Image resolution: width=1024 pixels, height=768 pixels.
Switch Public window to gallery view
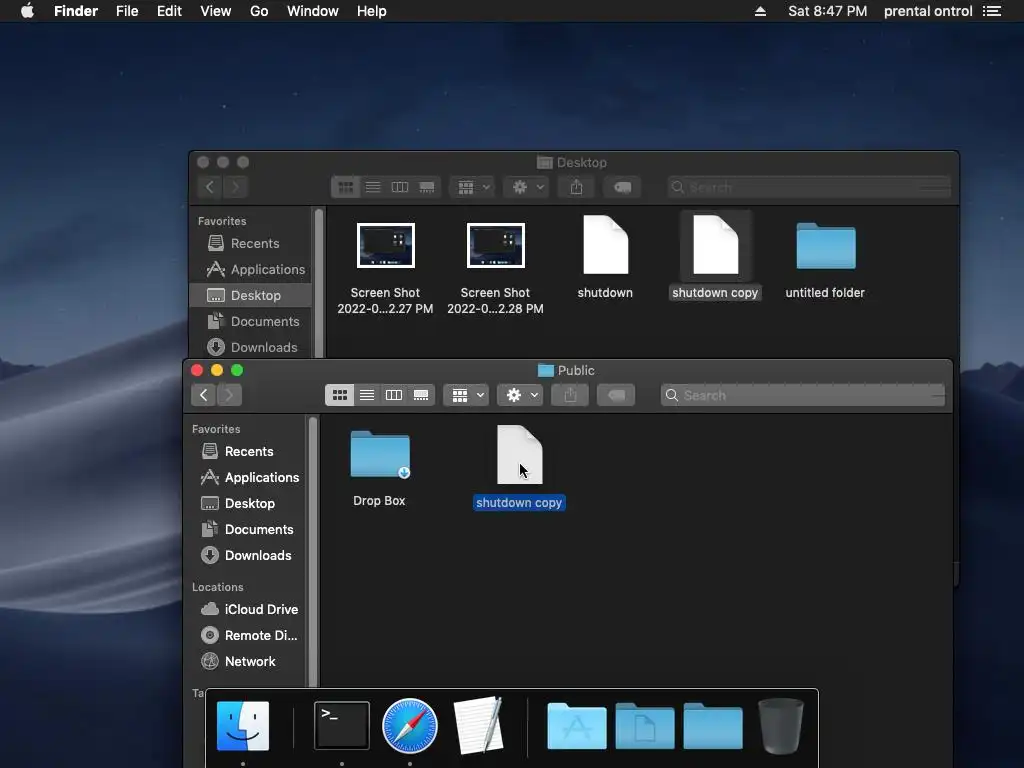click(x=421, y=395)
